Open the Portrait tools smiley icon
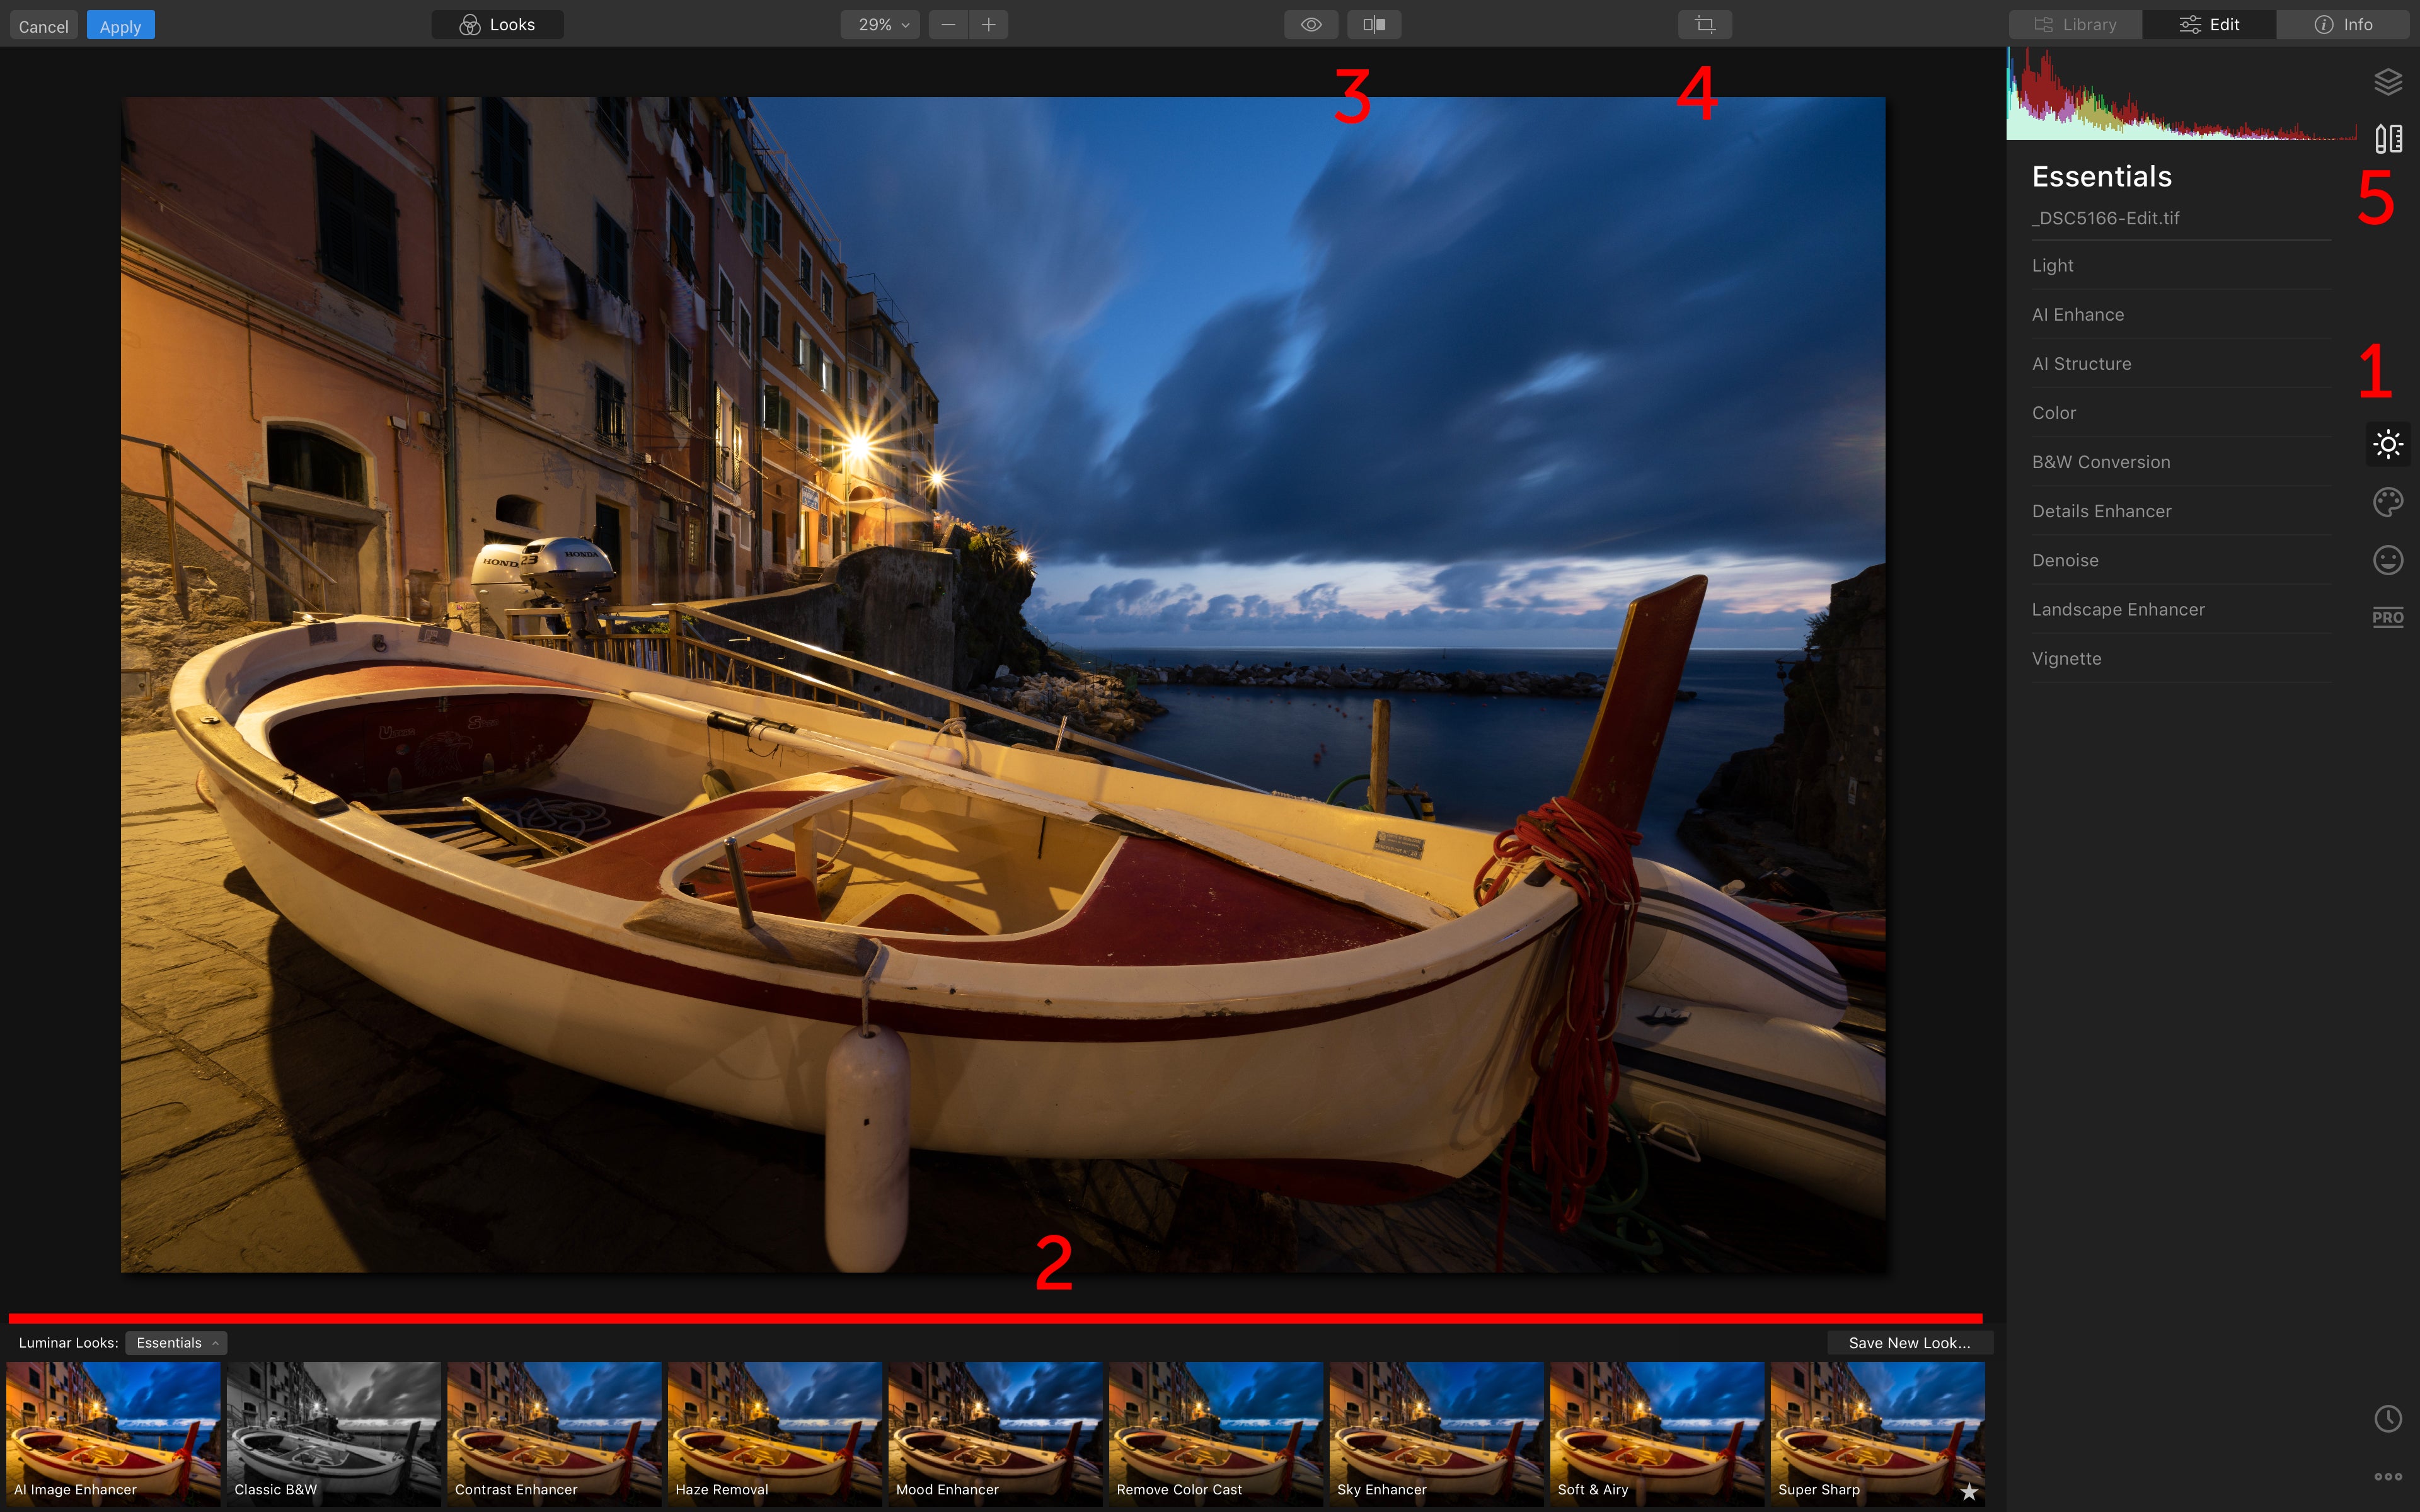 pyautogui.click(x=2388, y=559)
